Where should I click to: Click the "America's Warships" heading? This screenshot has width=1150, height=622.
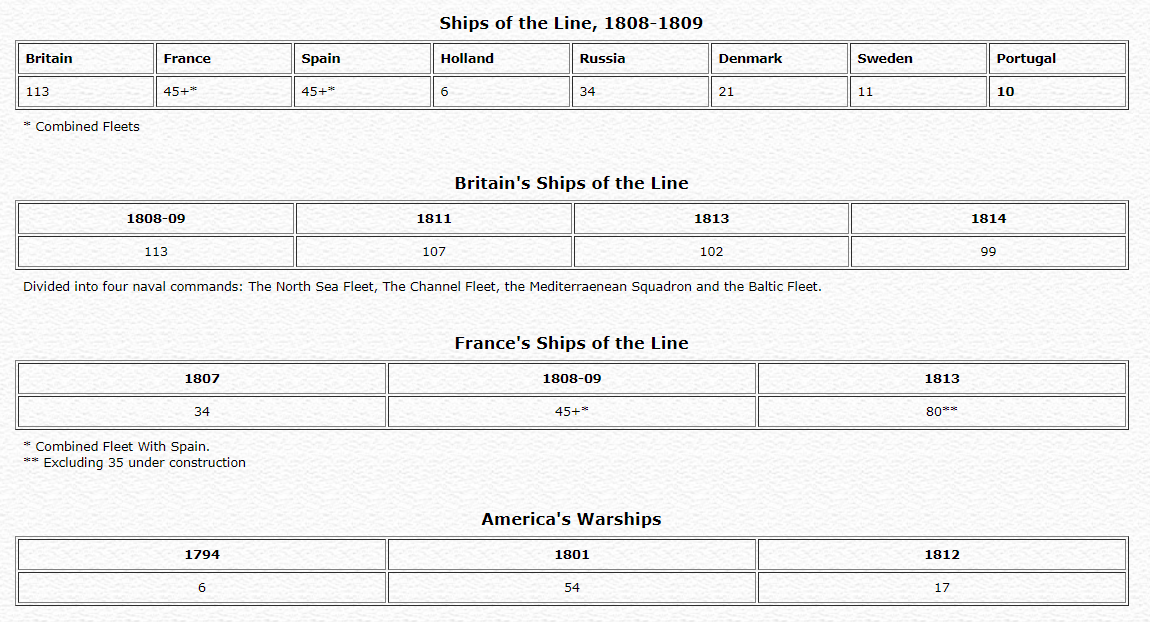pos(572,519)
